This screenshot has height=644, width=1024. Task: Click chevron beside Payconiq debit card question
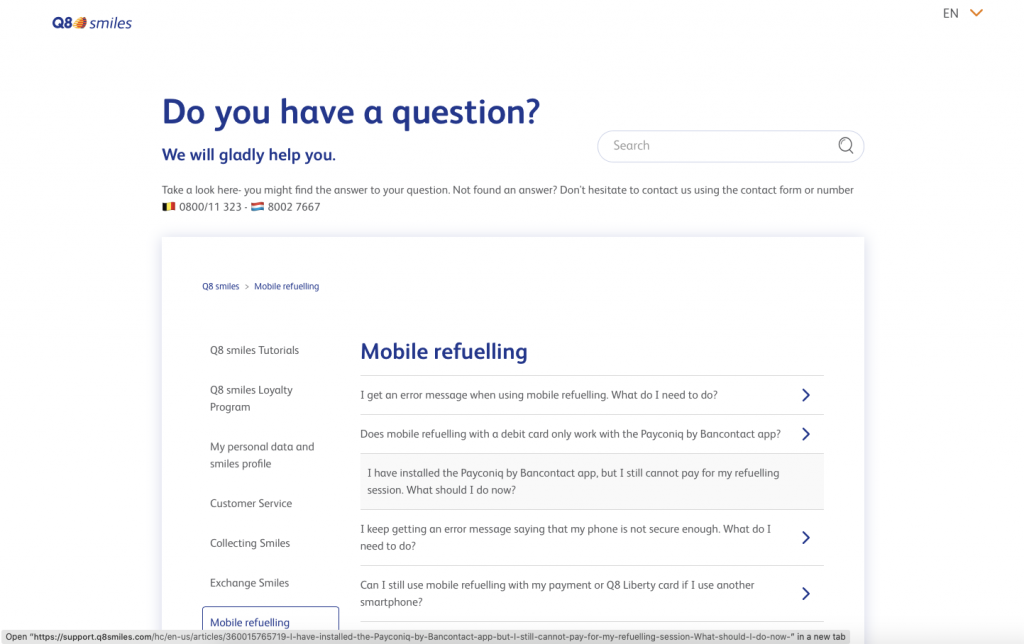tap(806, 434)
